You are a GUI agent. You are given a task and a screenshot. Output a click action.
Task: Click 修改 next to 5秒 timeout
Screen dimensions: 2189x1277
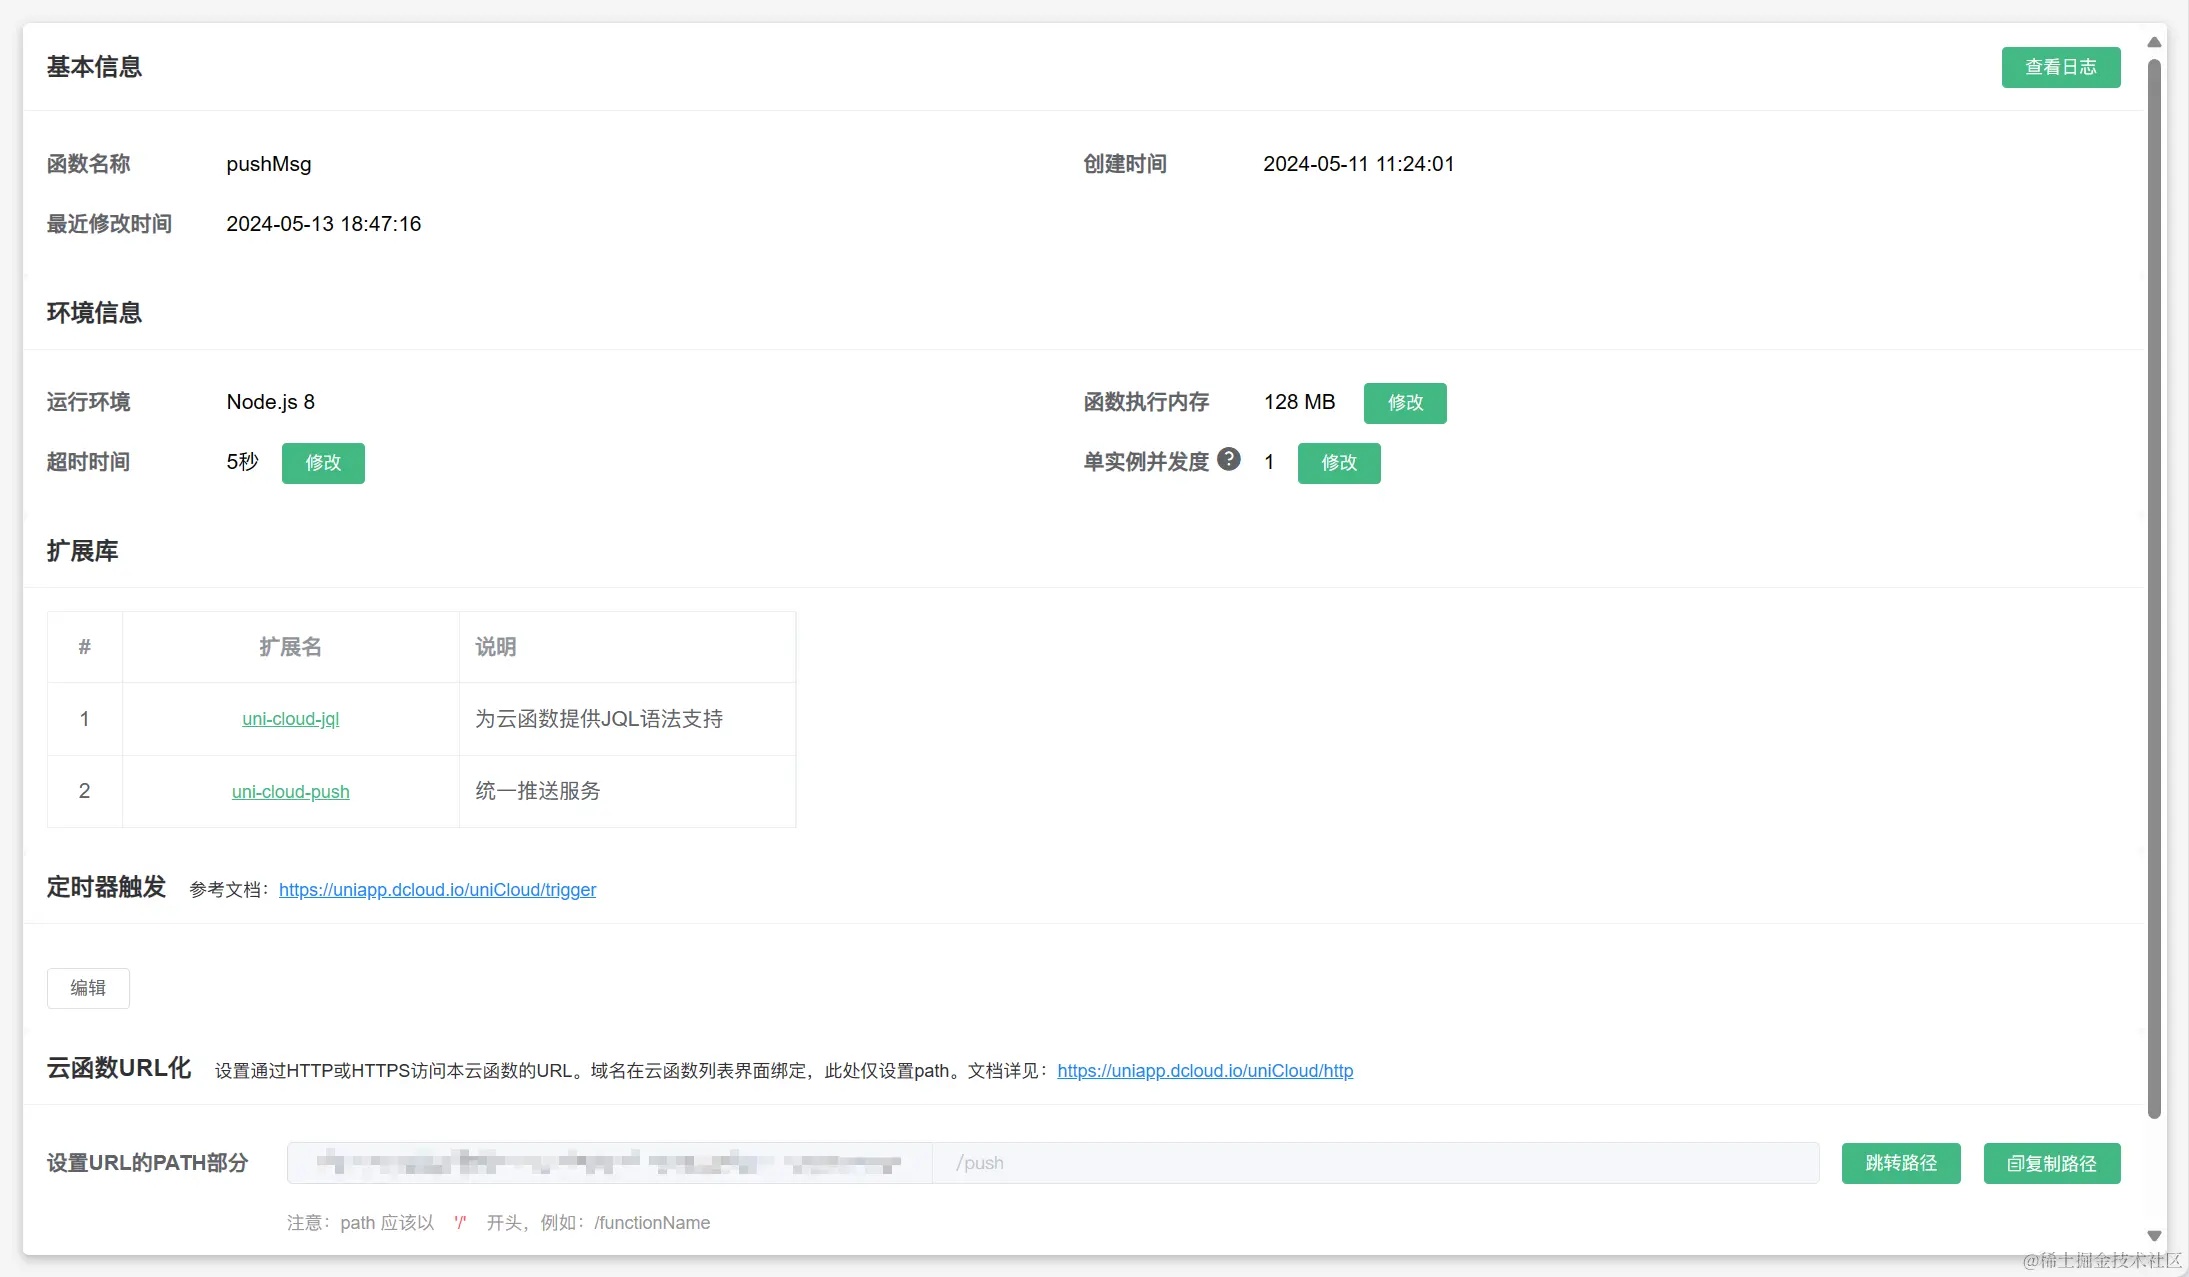323,463
